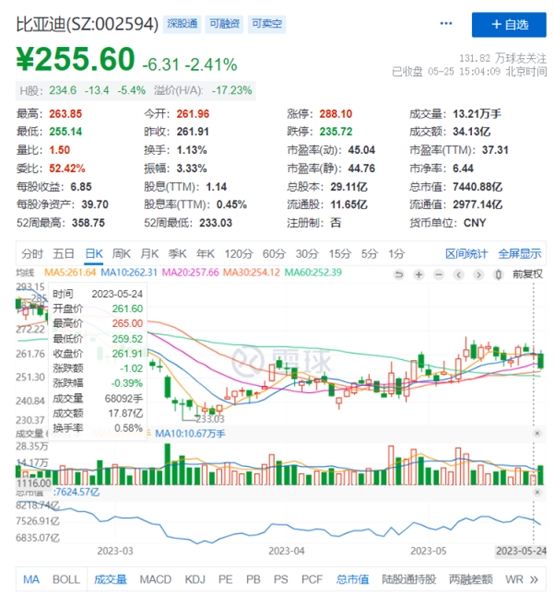Toggle the PCF indicator
The width and height of the screenshot is (554, 594).
[x=312, y=579]
